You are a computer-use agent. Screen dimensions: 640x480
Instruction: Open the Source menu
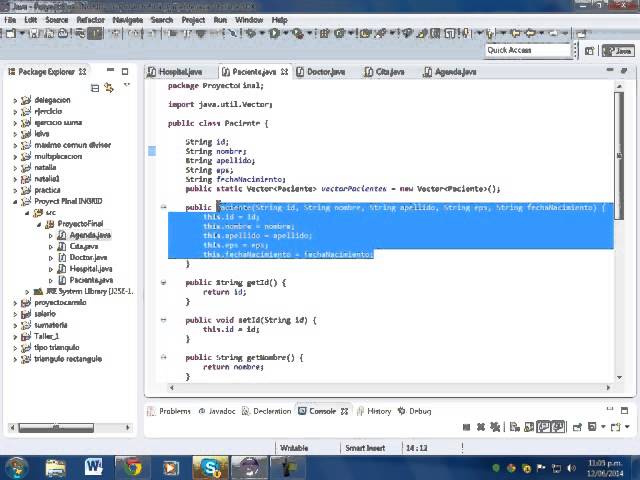57,20
